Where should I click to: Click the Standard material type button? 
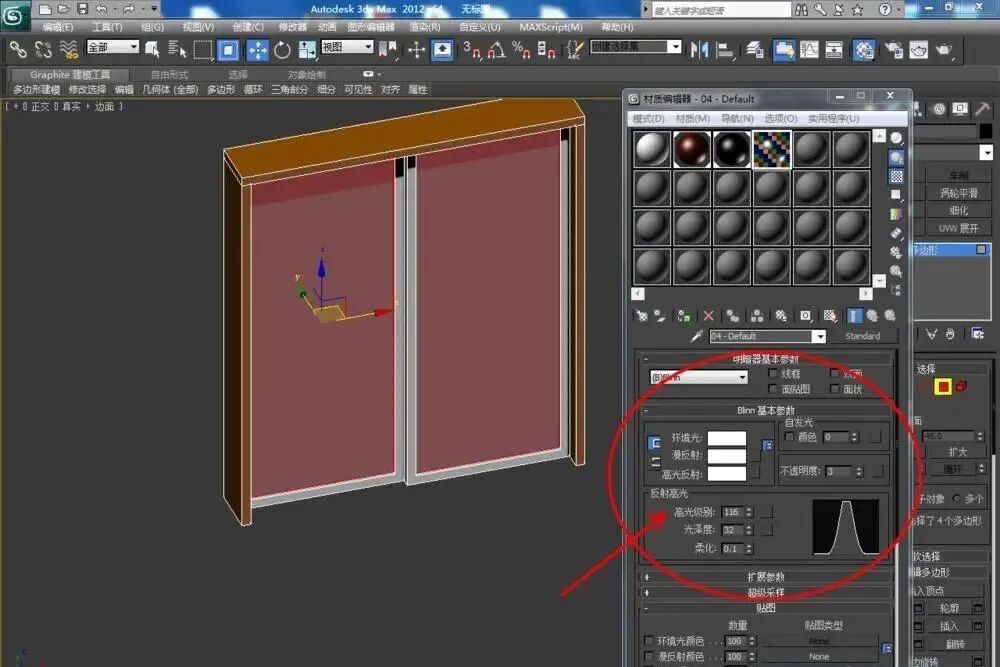pos(862,336)
